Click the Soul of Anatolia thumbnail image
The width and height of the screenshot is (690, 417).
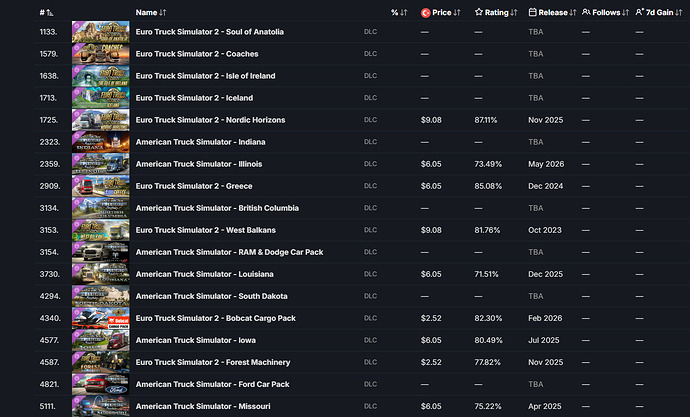(101, 32)
